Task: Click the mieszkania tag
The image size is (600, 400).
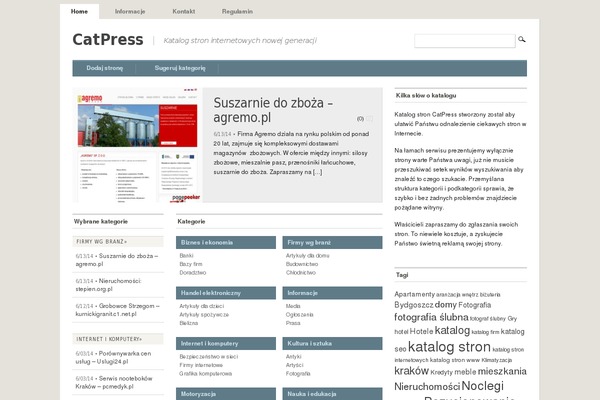Action: [x=502, y=371]
